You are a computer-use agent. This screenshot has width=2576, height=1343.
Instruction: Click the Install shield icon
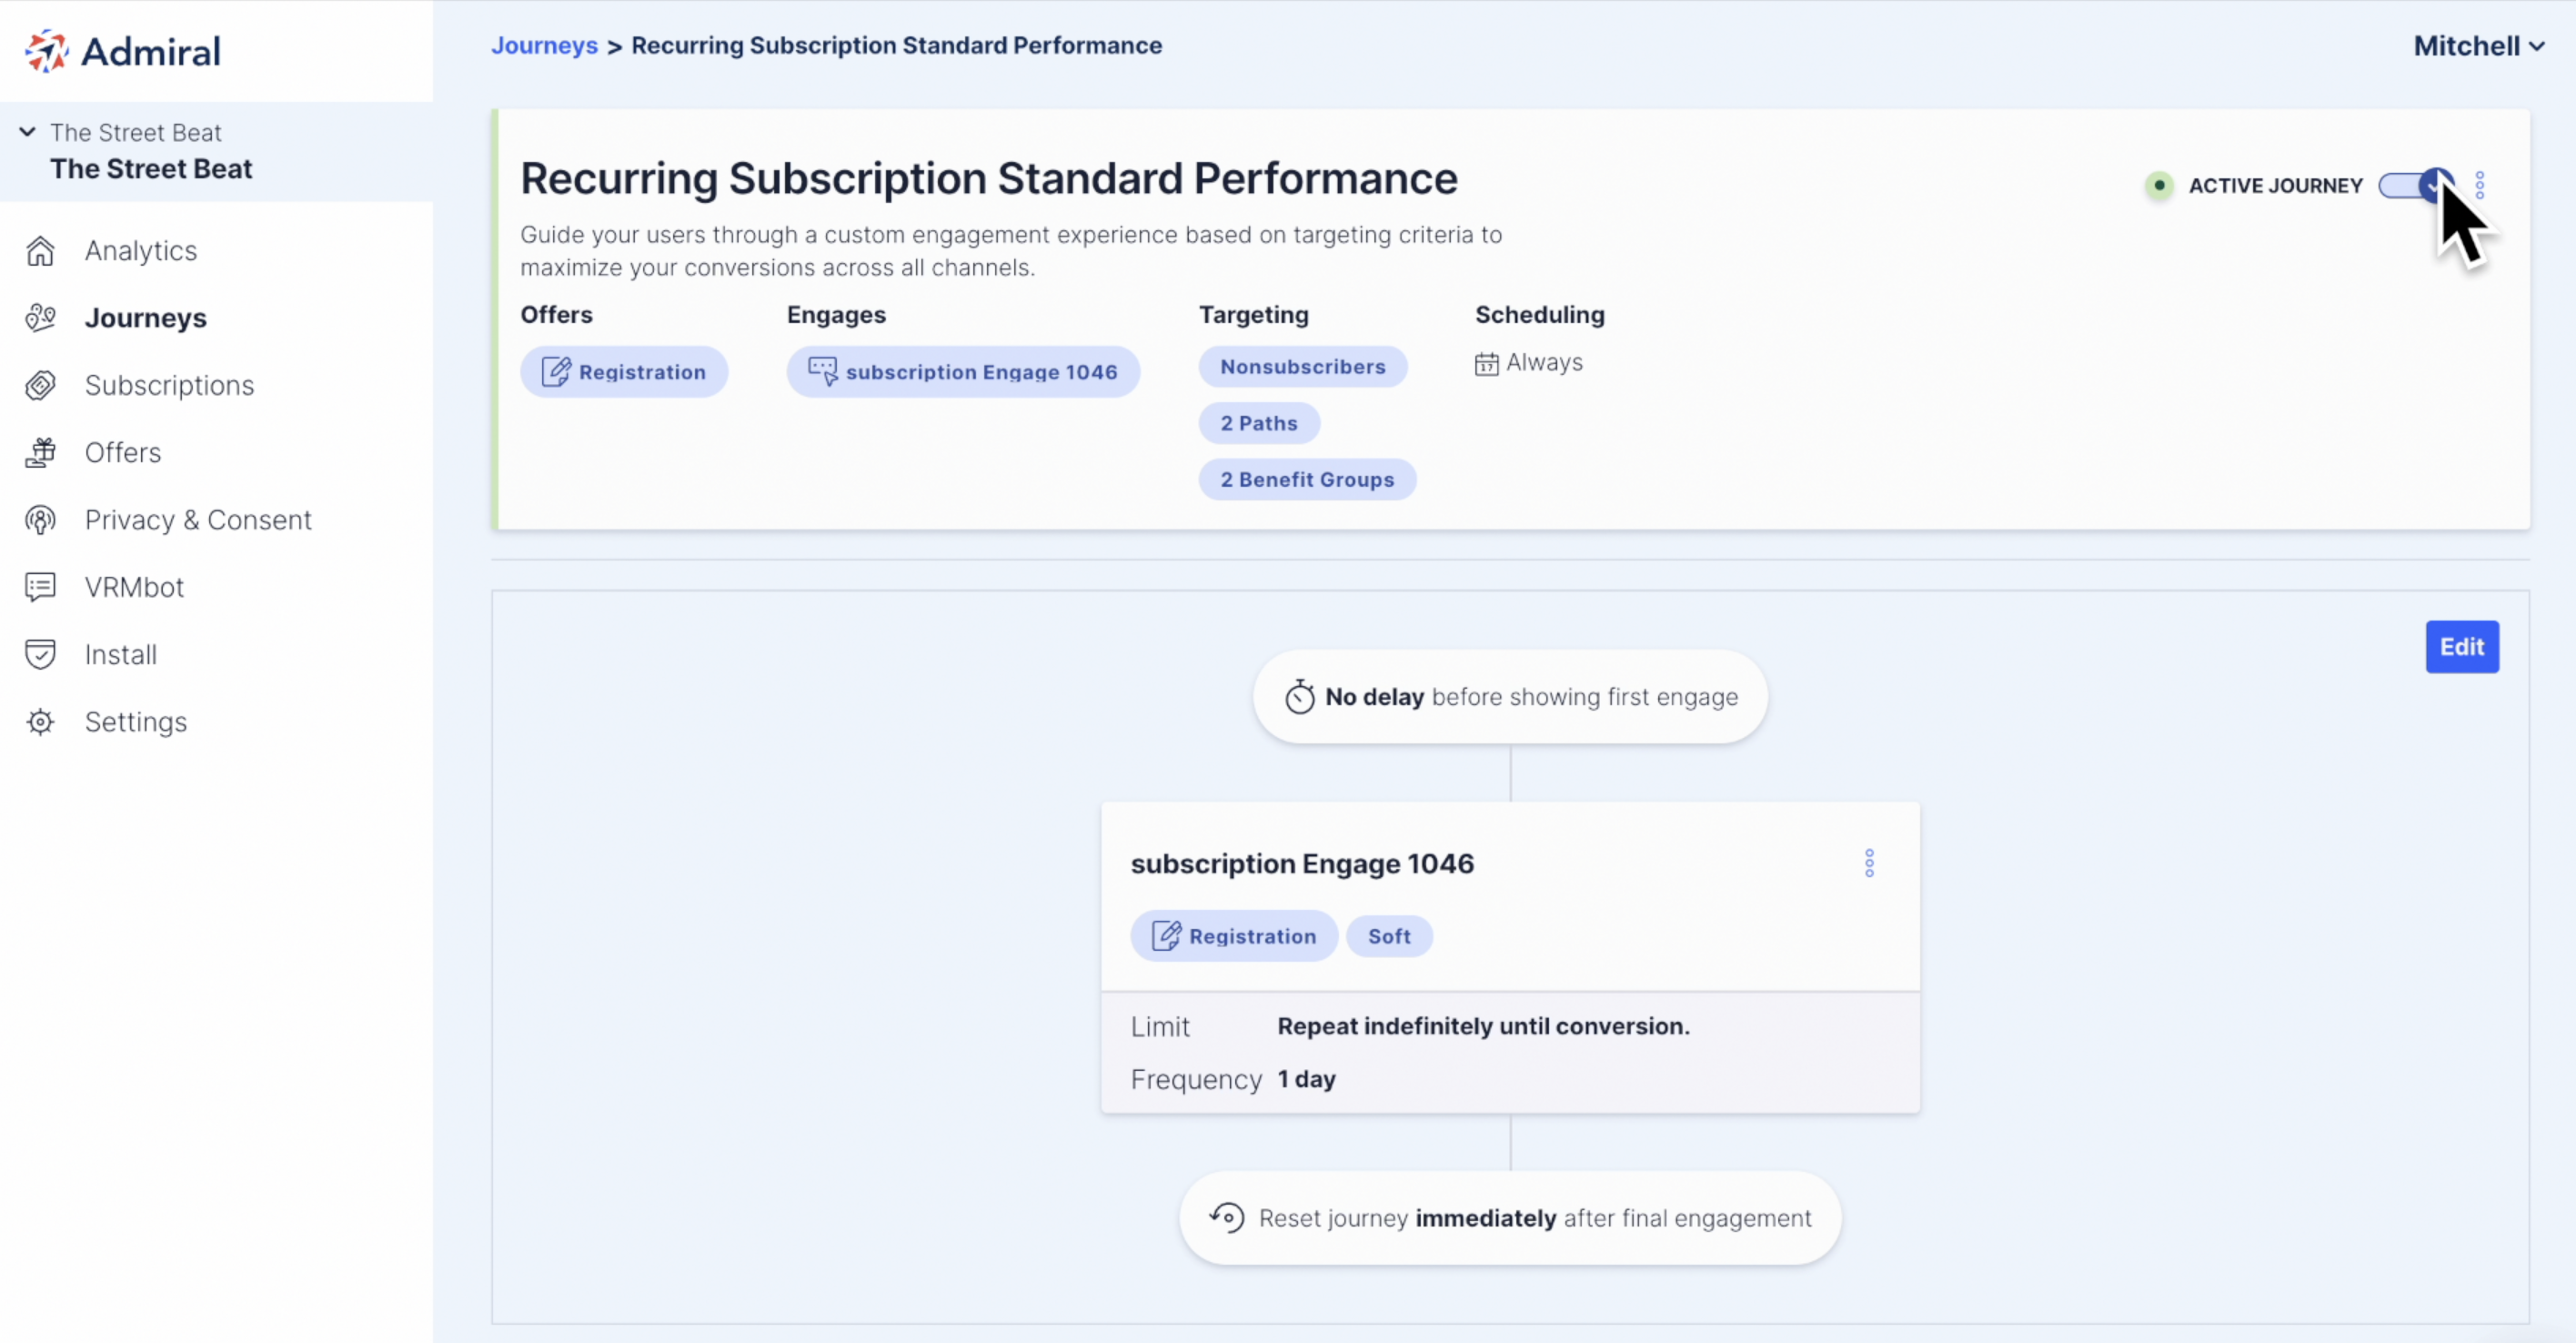coord(40,654)
